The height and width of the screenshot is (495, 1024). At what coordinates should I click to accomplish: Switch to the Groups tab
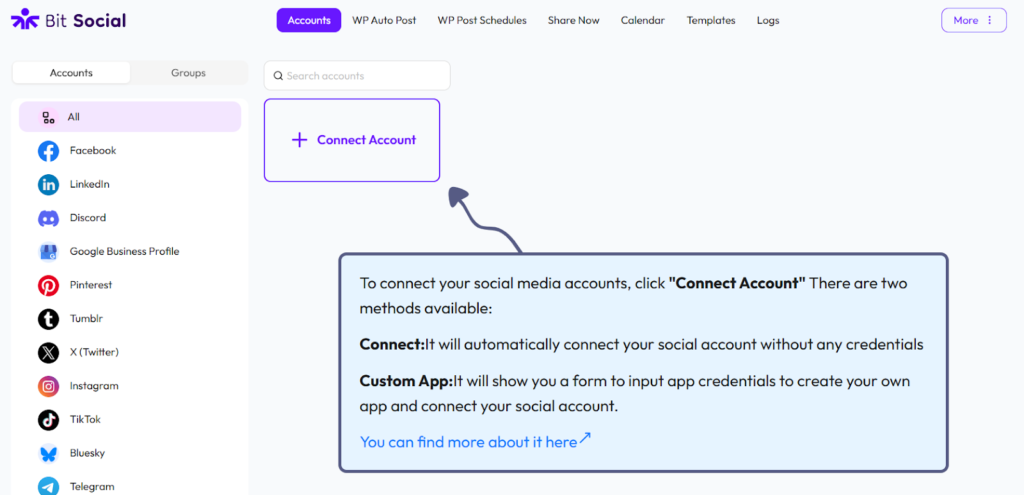188,73
